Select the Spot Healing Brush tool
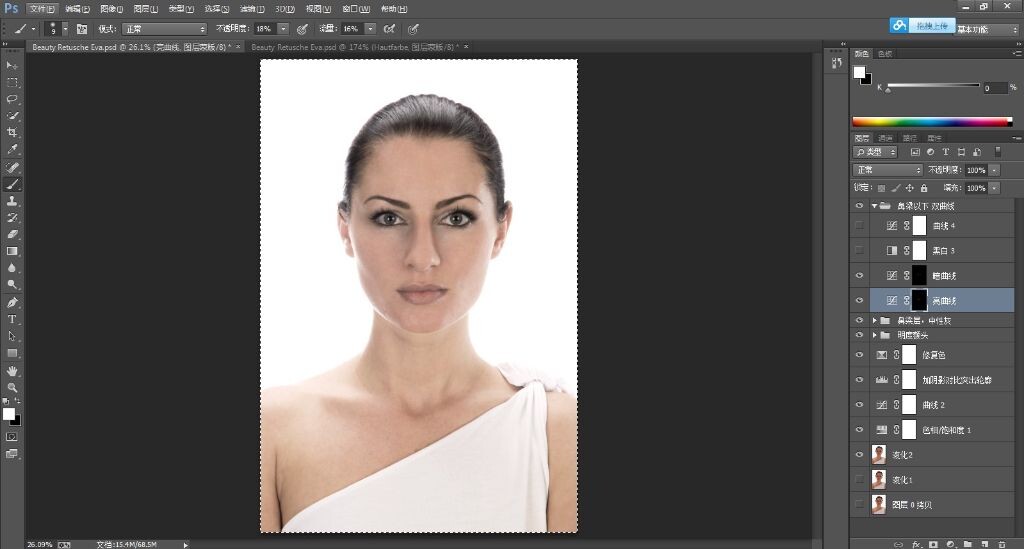1024x549 pixels. pyautogui.click(x=12, y=167)
